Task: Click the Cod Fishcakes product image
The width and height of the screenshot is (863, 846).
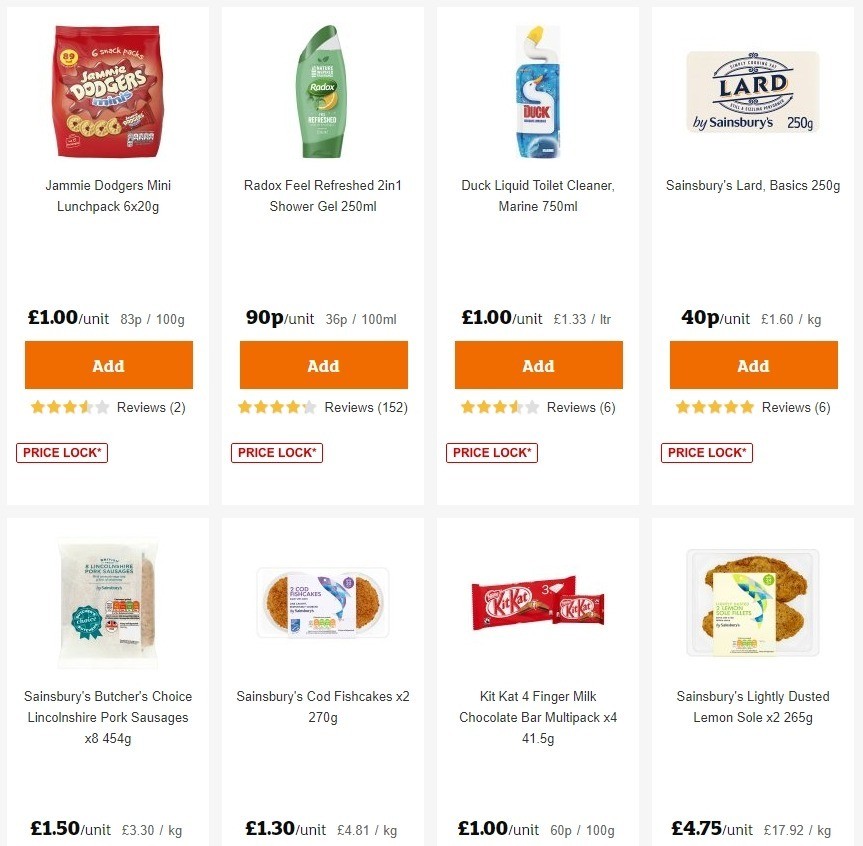Action: click(322, 602)
